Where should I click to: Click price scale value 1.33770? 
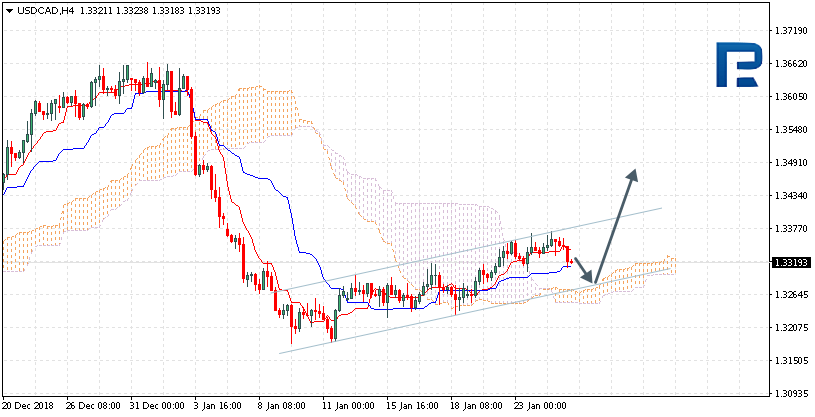pos(789,229)
